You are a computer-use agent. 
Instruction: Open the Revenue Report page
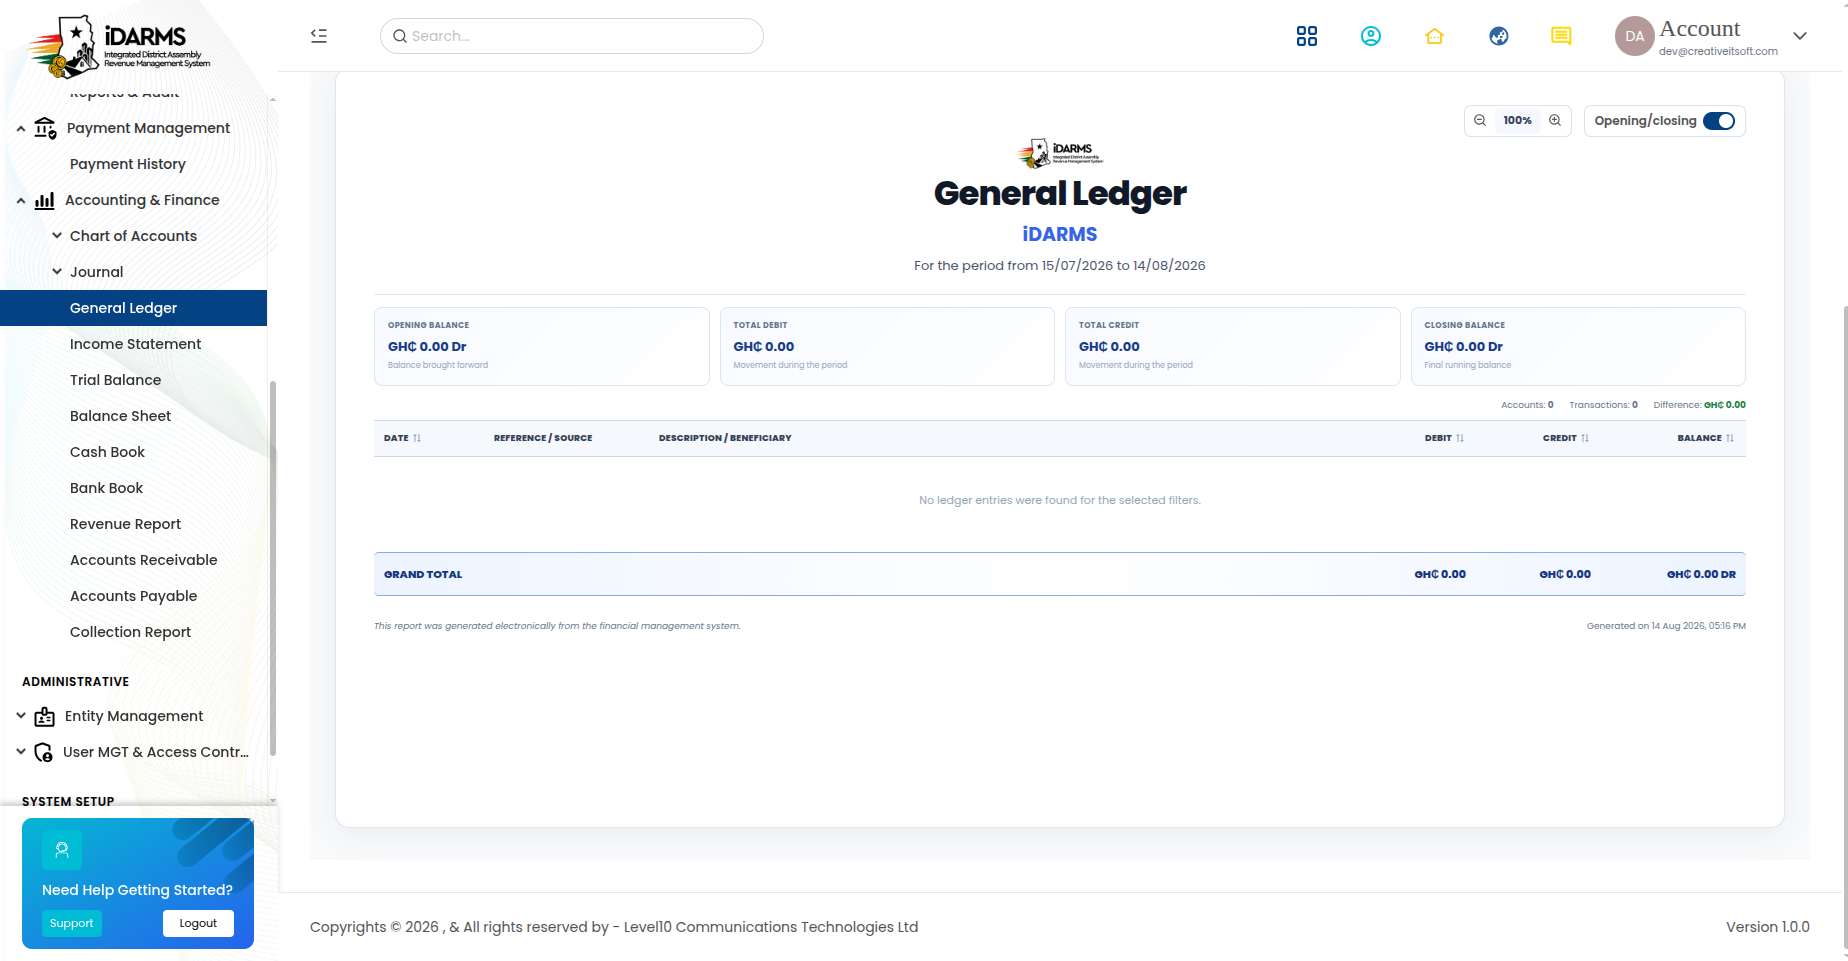pyautogui.click(x=125, y=524)
